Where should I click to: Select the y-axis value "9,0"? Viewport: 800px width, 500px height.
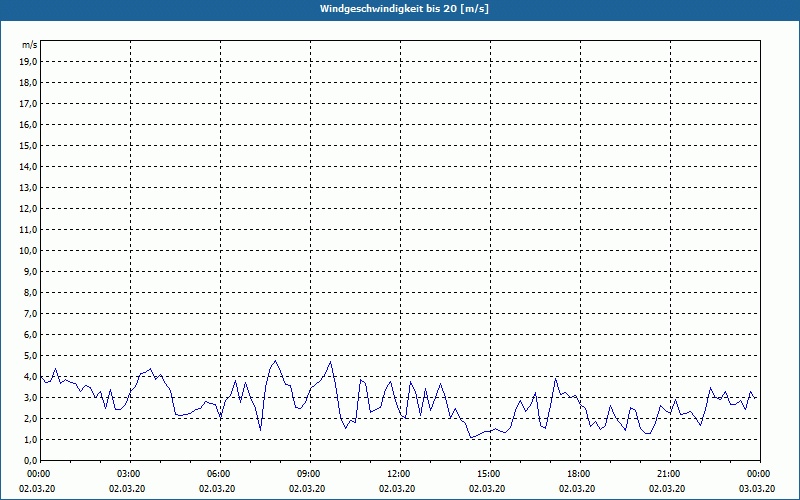point(30,271)
